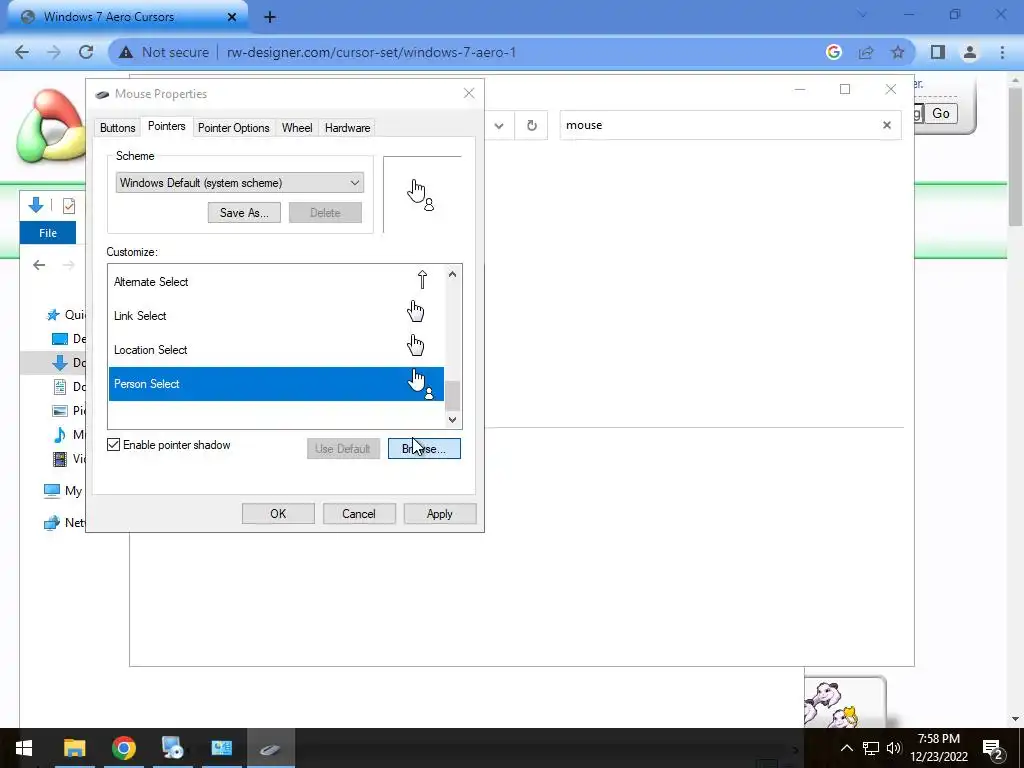The height and width of the screenshot is (768, 1024).
Task: Select Desktop folder in Explorer sidebar
Action: point(69,339)
